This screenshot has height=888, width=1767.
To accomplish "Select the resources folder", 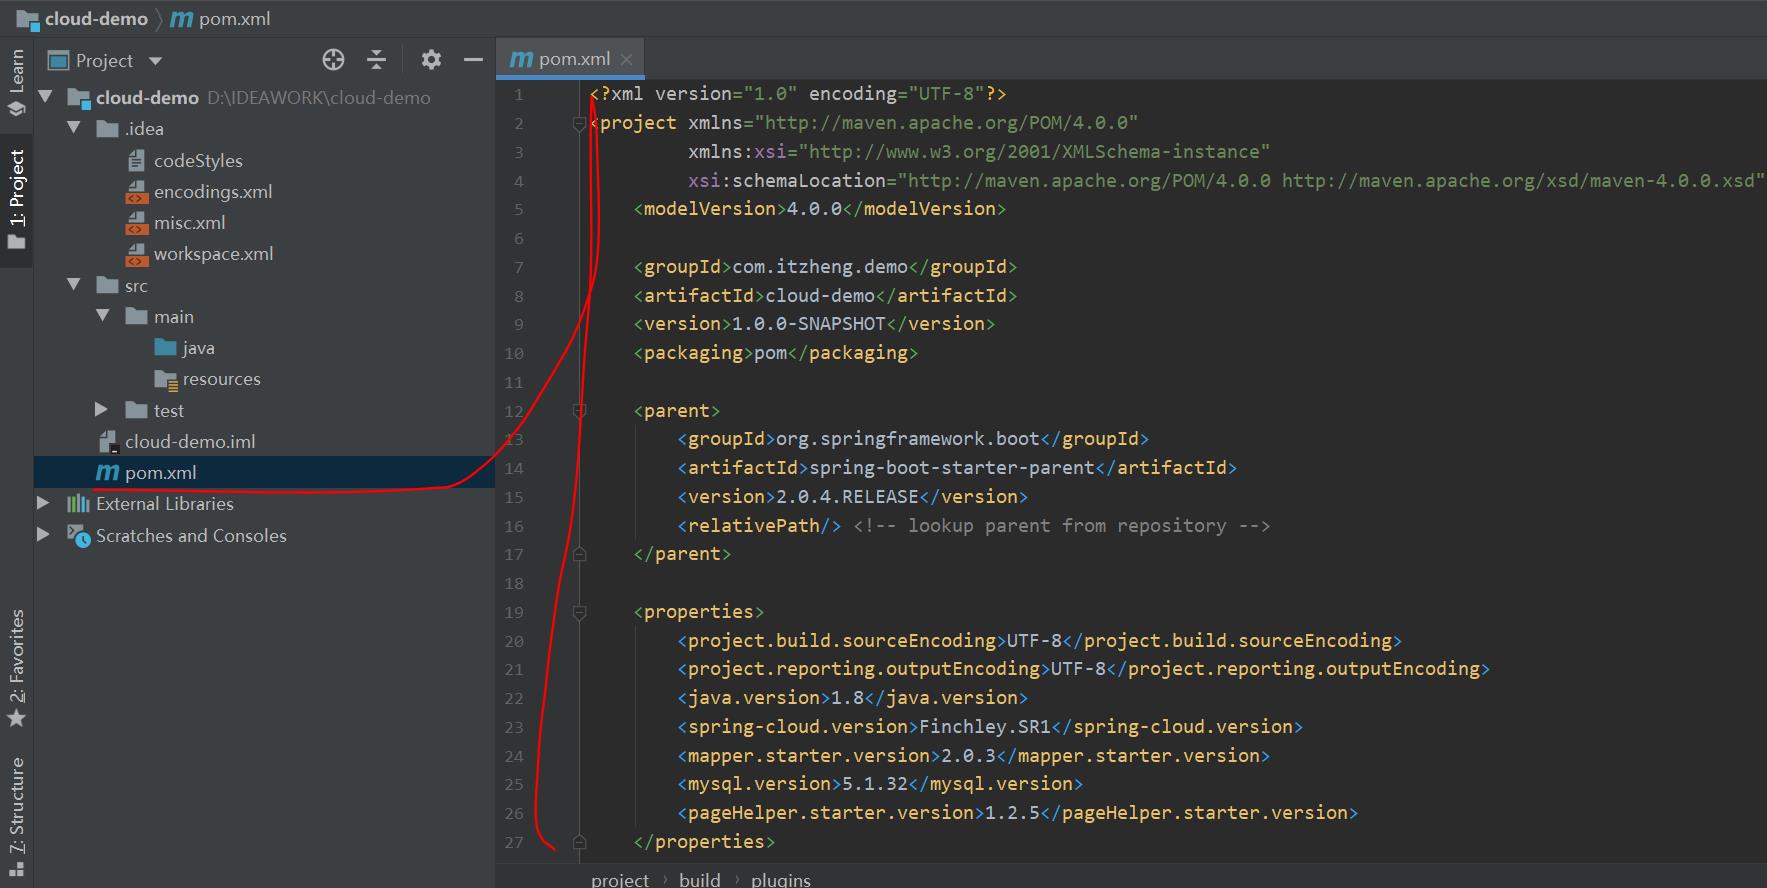I will coord(222,379).
